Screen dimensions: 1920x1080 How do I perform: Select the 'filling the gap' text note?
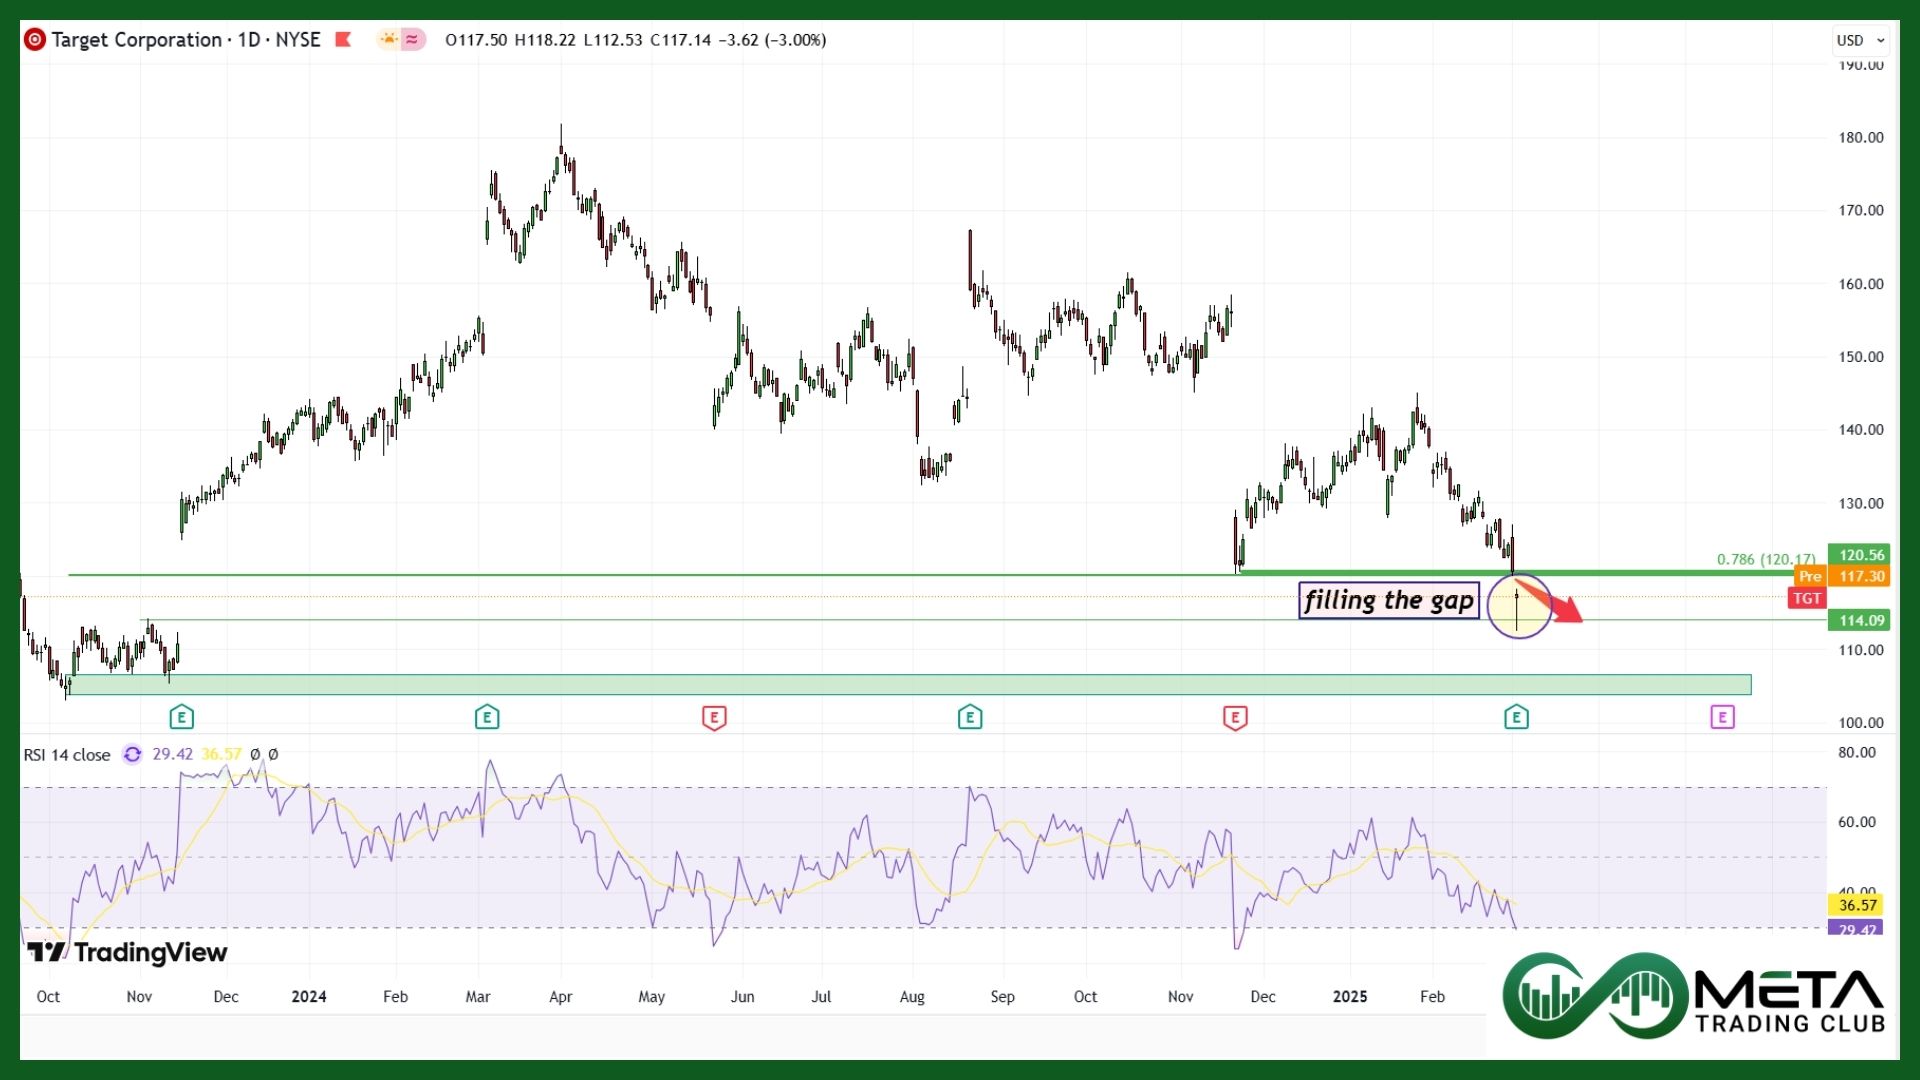[x=1389, y=600]
